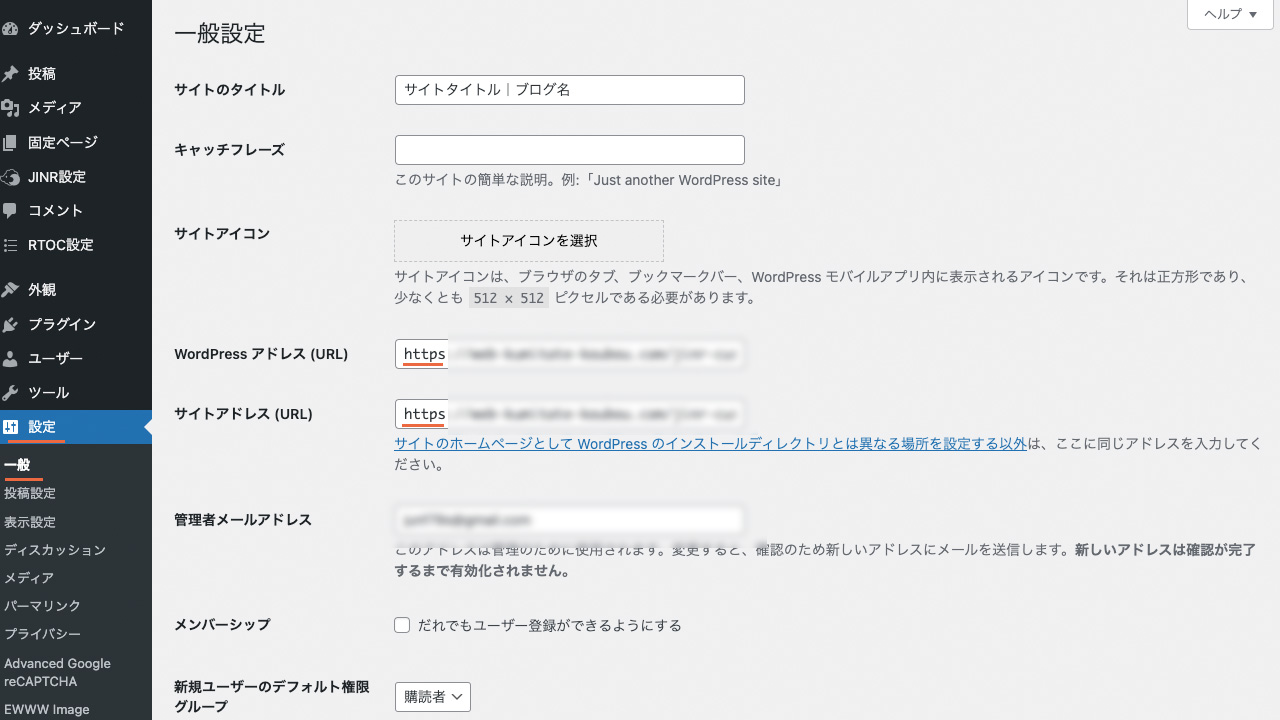Click the Comments speech bubble icon
Viewport: 1280px width, 720px height.
pyautogui.click(x=10, y=211)
